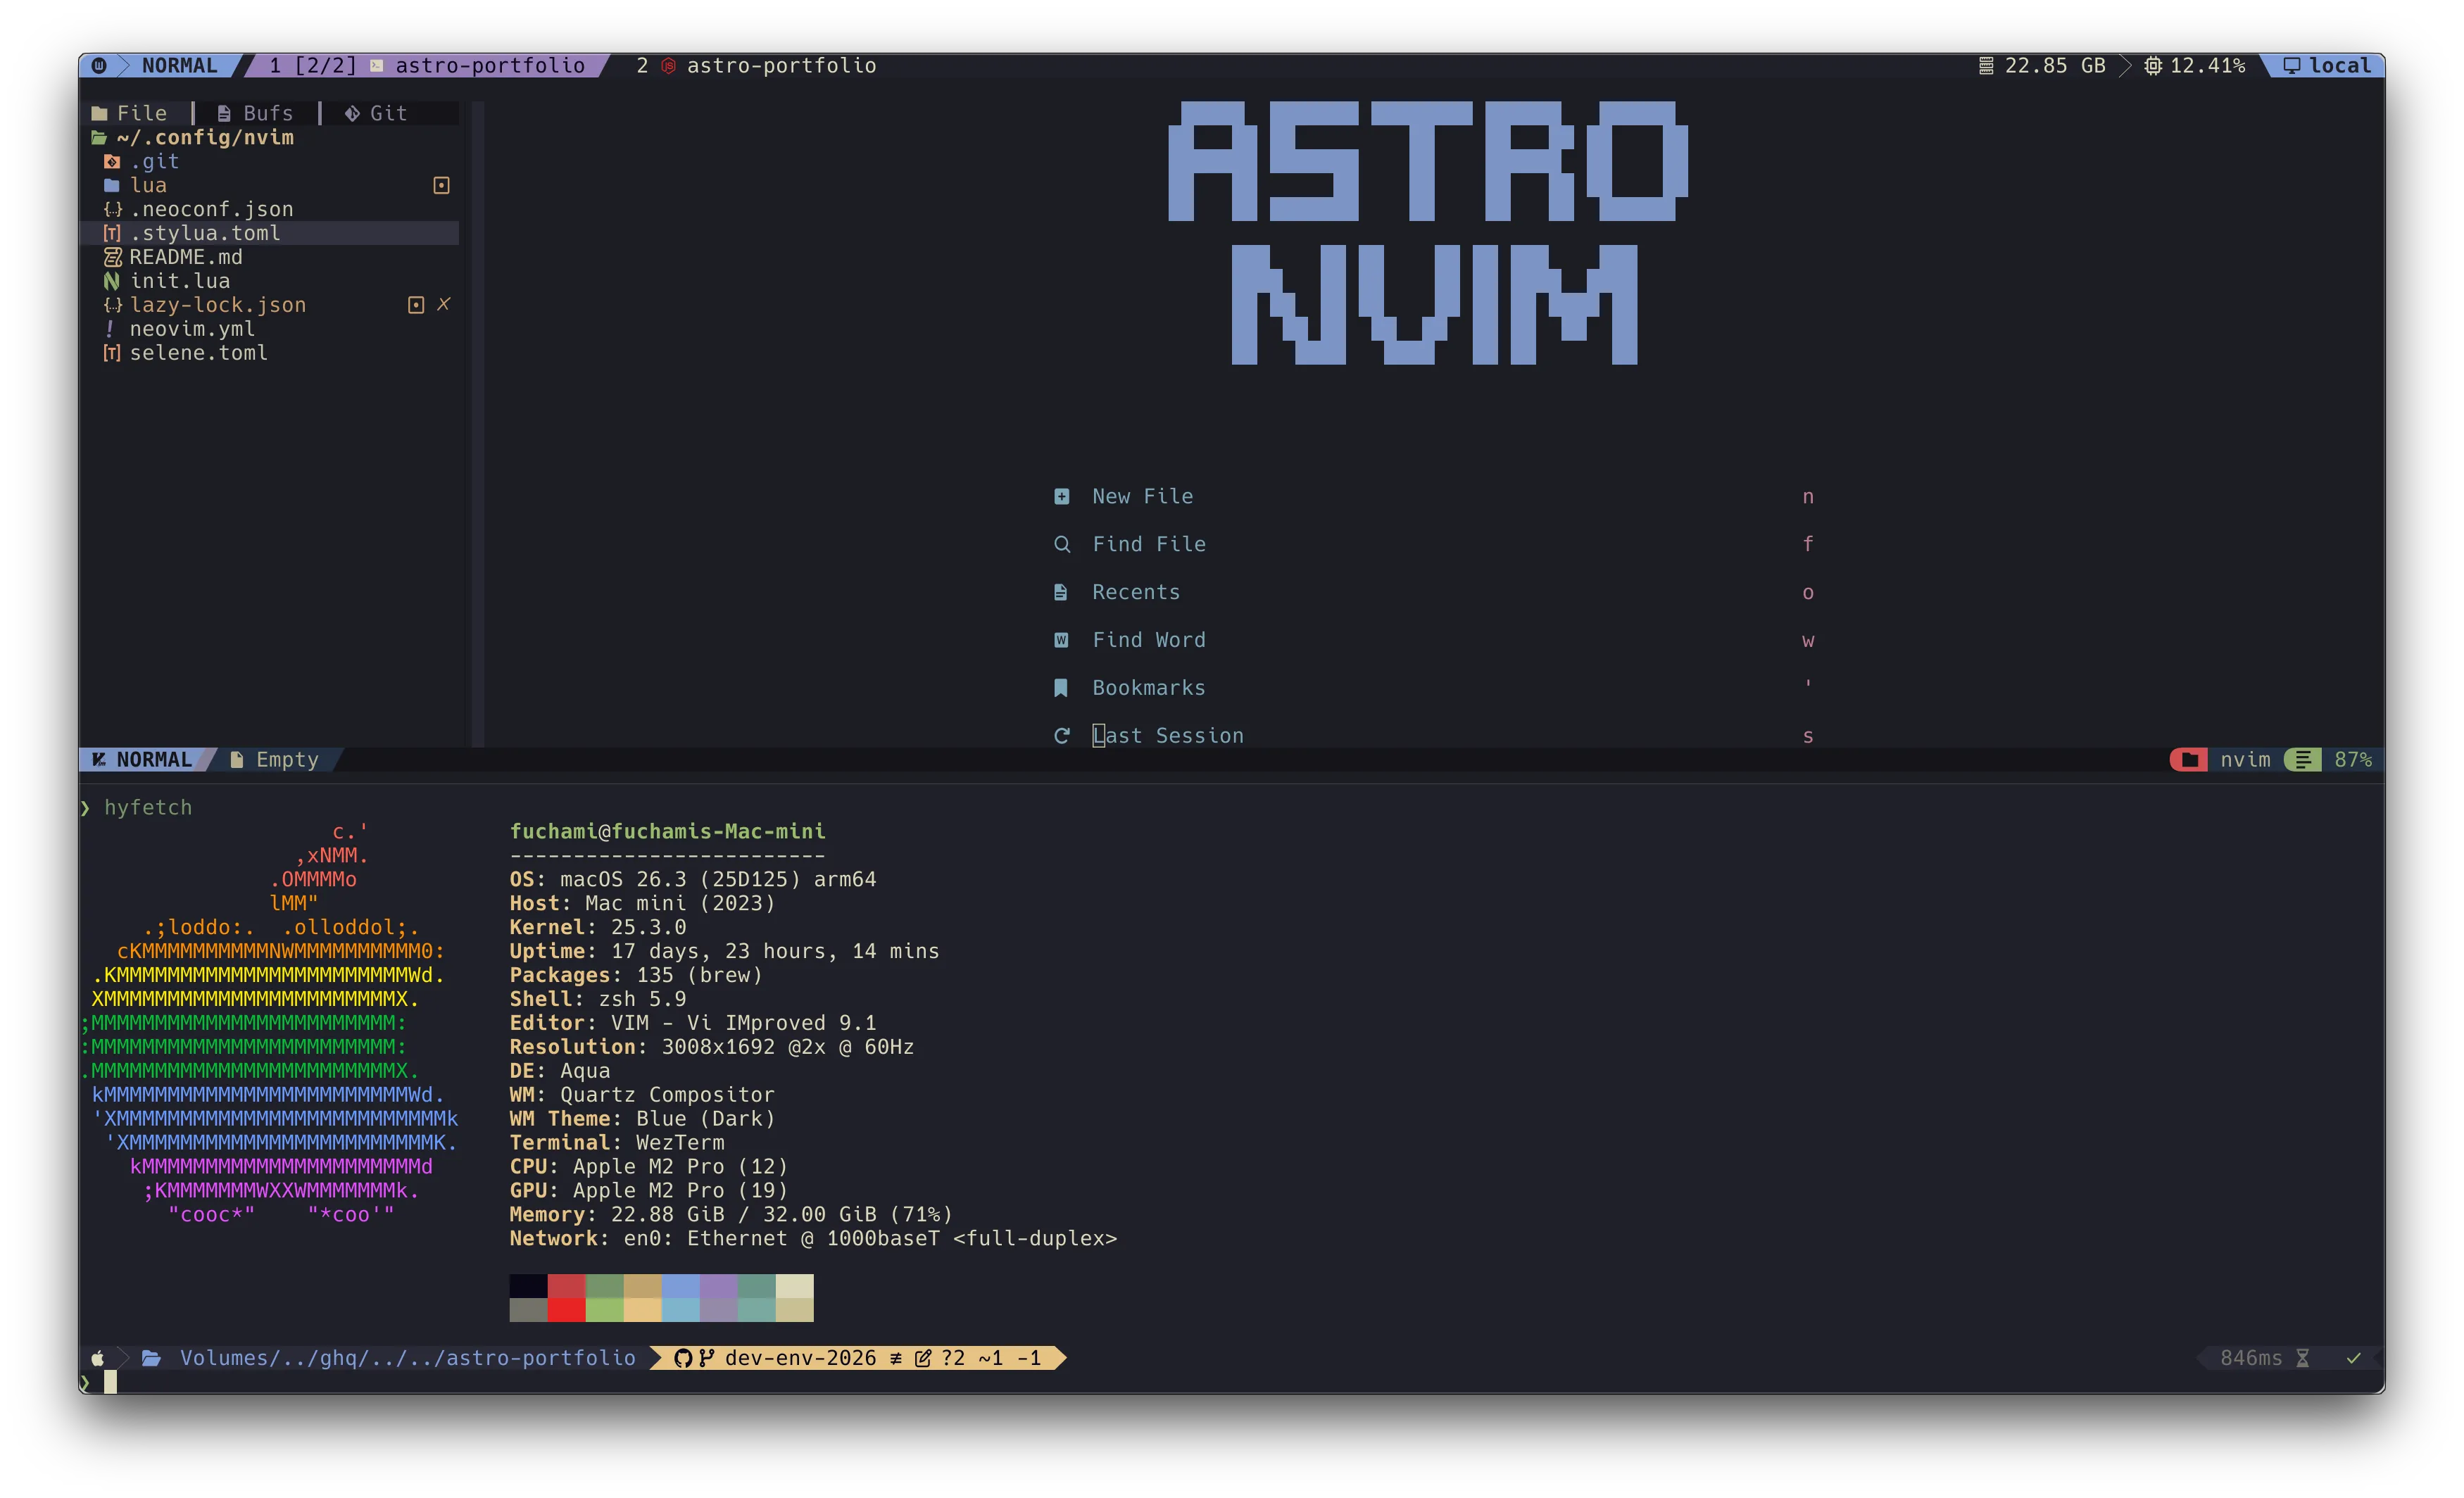Click the tmux session icon in top bar

pos(99,66)
